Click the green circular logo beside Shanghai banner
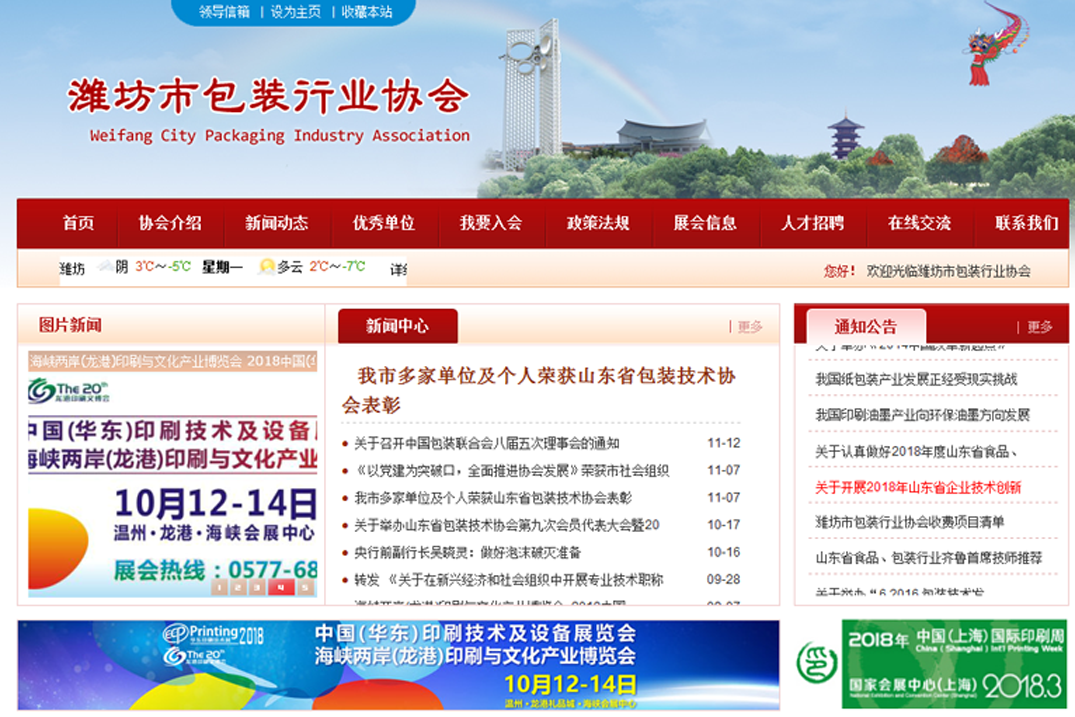This screenshot has height=717, width=1075. click(x=817, y=662)
